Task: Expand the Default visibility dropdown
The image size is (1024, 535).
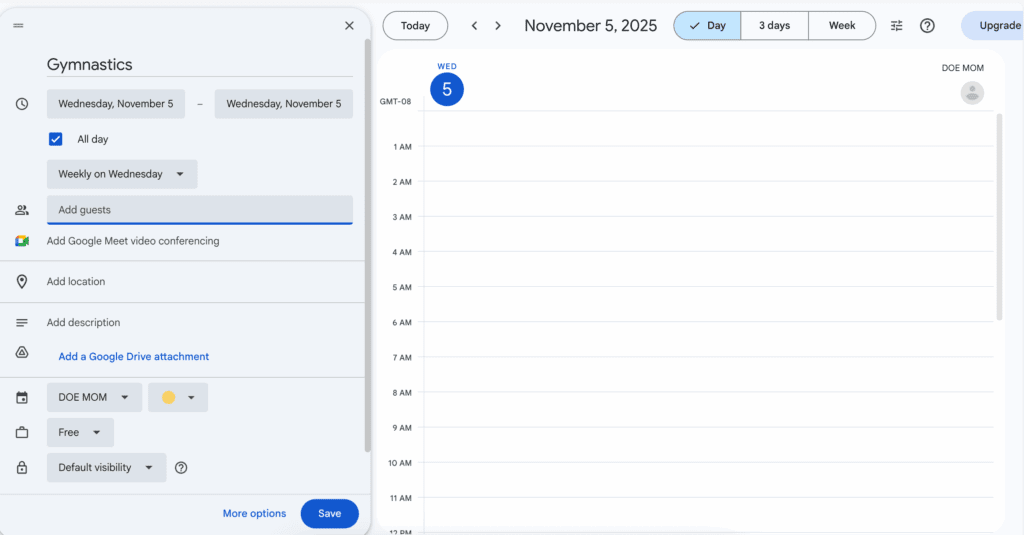Action: click(x=106, y=468)
